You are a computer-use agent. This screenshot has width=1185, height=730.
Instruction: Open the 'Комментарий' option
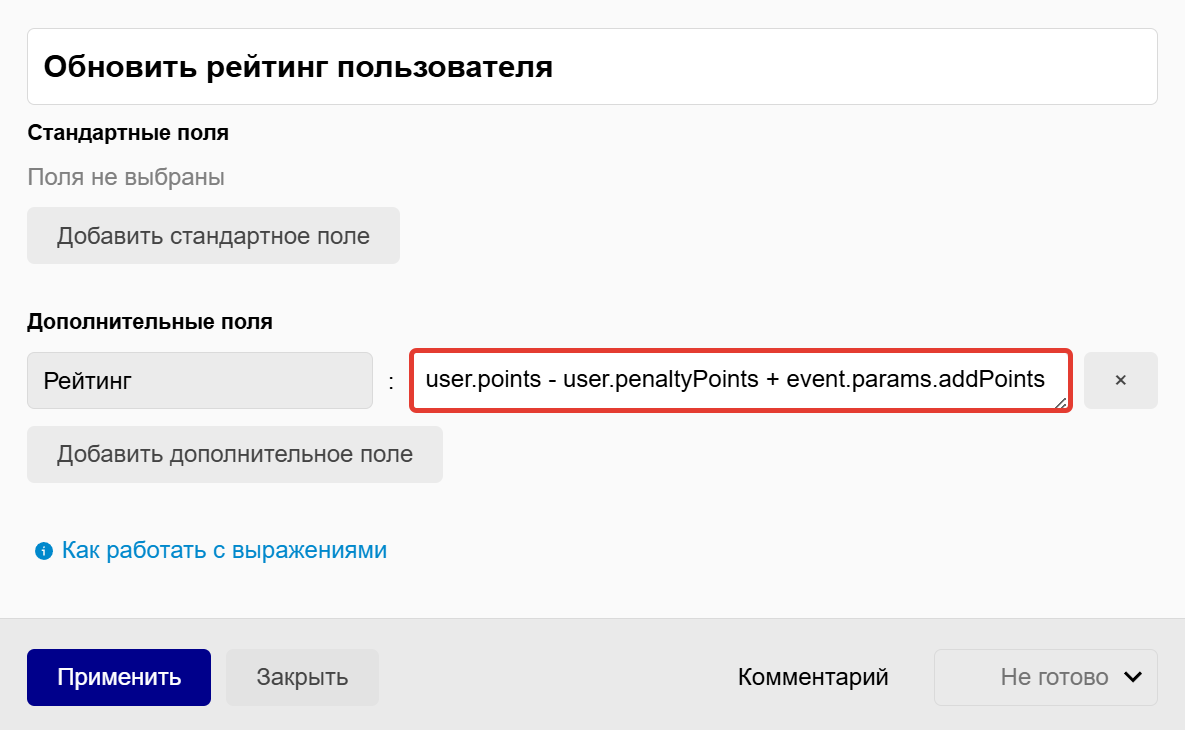point(812,677)
